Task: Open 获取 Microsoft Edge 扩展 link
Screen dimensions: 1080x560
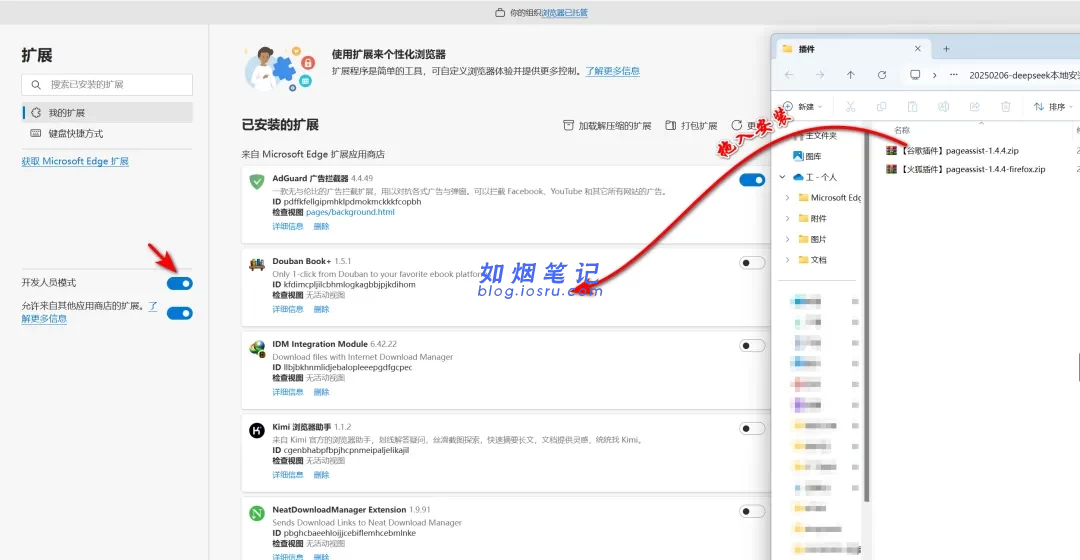Action: pos(75,161)
